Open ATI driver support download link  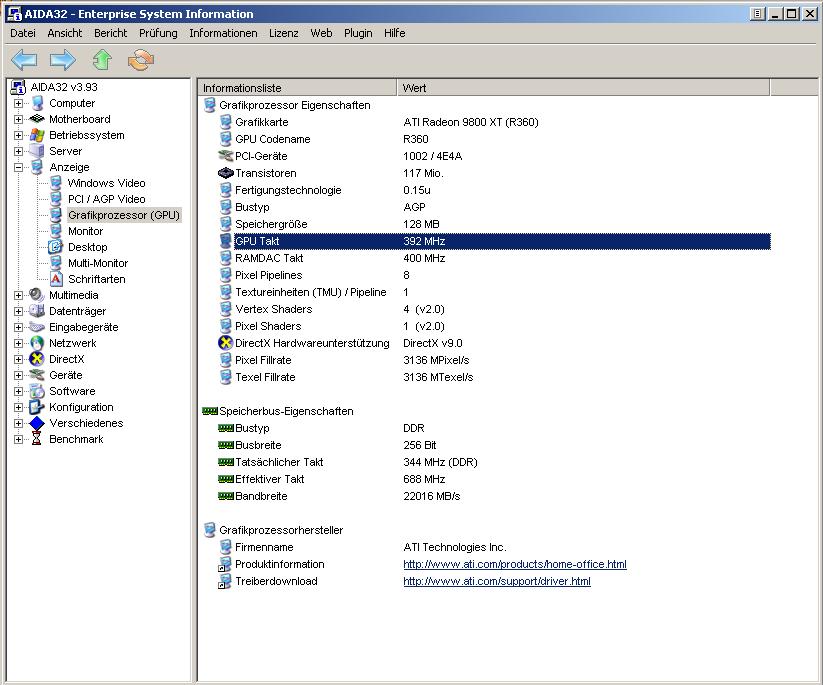[x=496, y=581]
